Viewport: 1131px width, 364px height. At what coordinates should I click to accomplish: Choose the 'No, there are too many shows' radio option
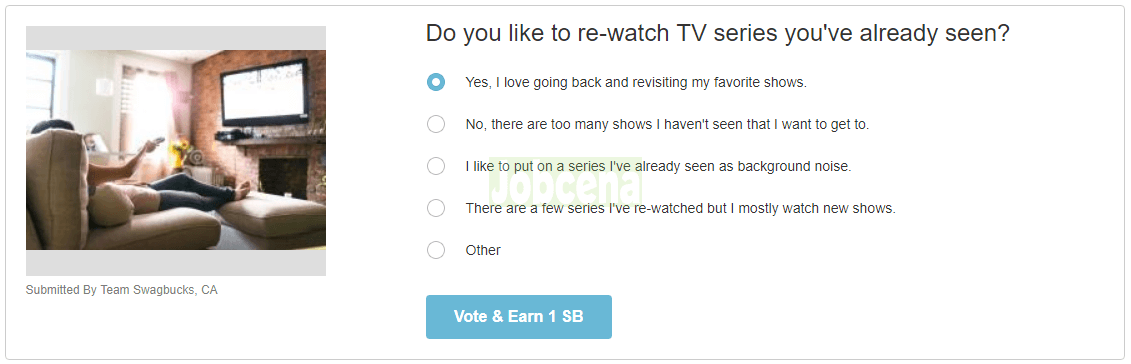[x=436, y=124]
